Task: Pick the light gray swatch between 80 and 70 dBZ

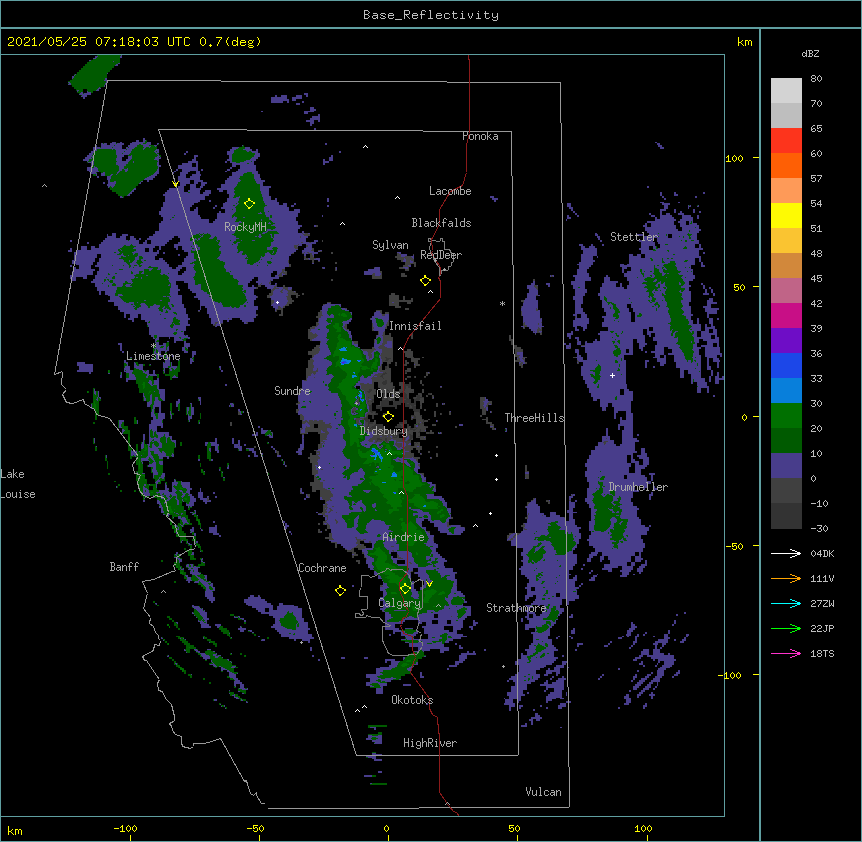Action: (786, 91)
